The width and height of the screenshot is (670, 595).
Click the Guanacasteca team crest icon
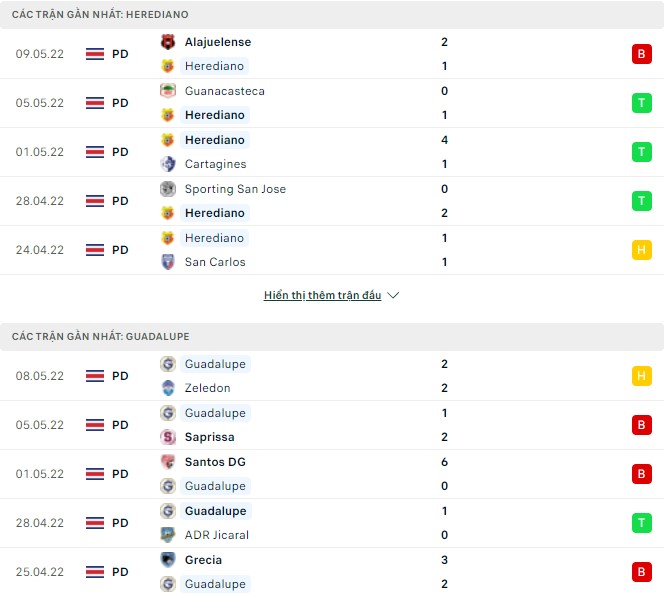pos(167,91)
